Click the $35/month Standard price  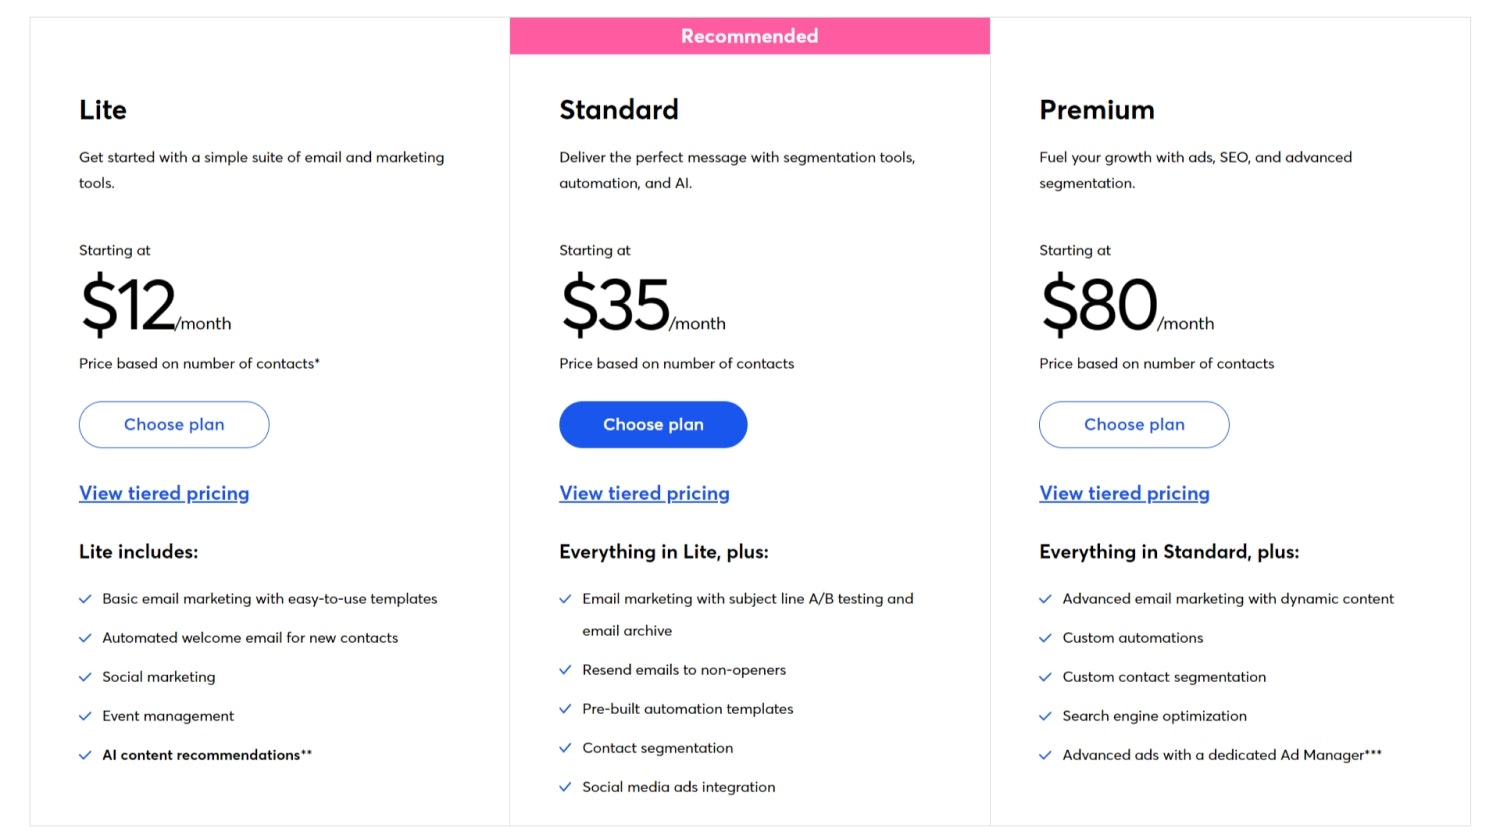(x=642, y=306)
